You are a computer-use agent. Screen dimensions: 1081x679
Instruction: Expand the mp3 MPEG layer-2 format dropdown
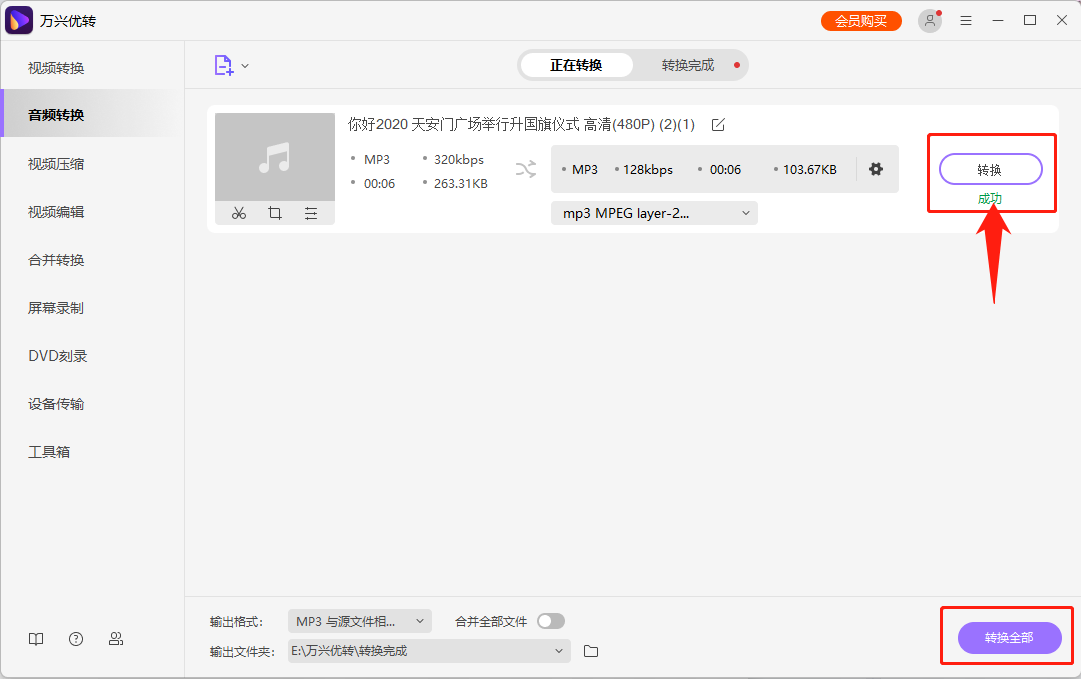click(653, 212)
